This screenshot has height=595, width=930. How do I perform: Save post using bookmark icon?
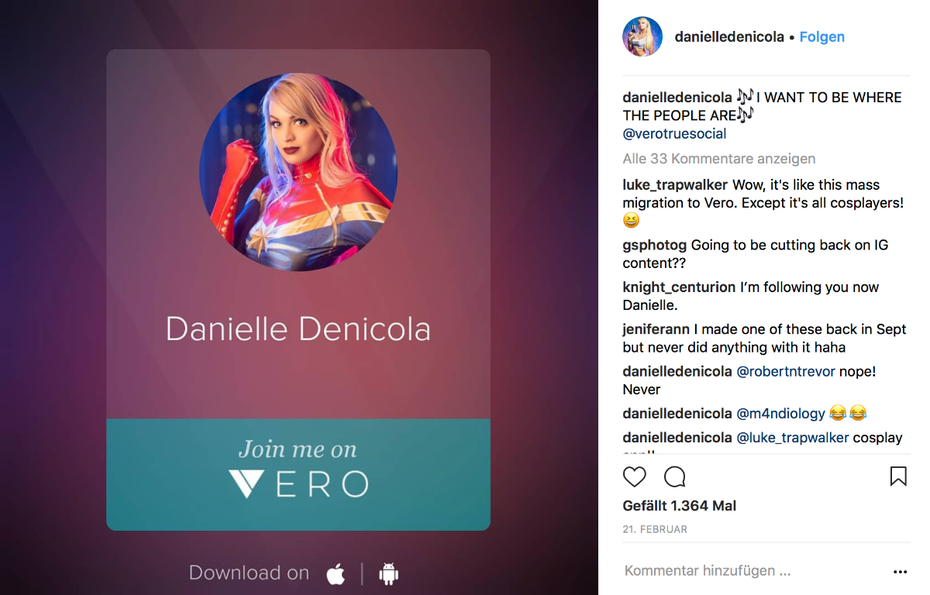pos(898,476)
